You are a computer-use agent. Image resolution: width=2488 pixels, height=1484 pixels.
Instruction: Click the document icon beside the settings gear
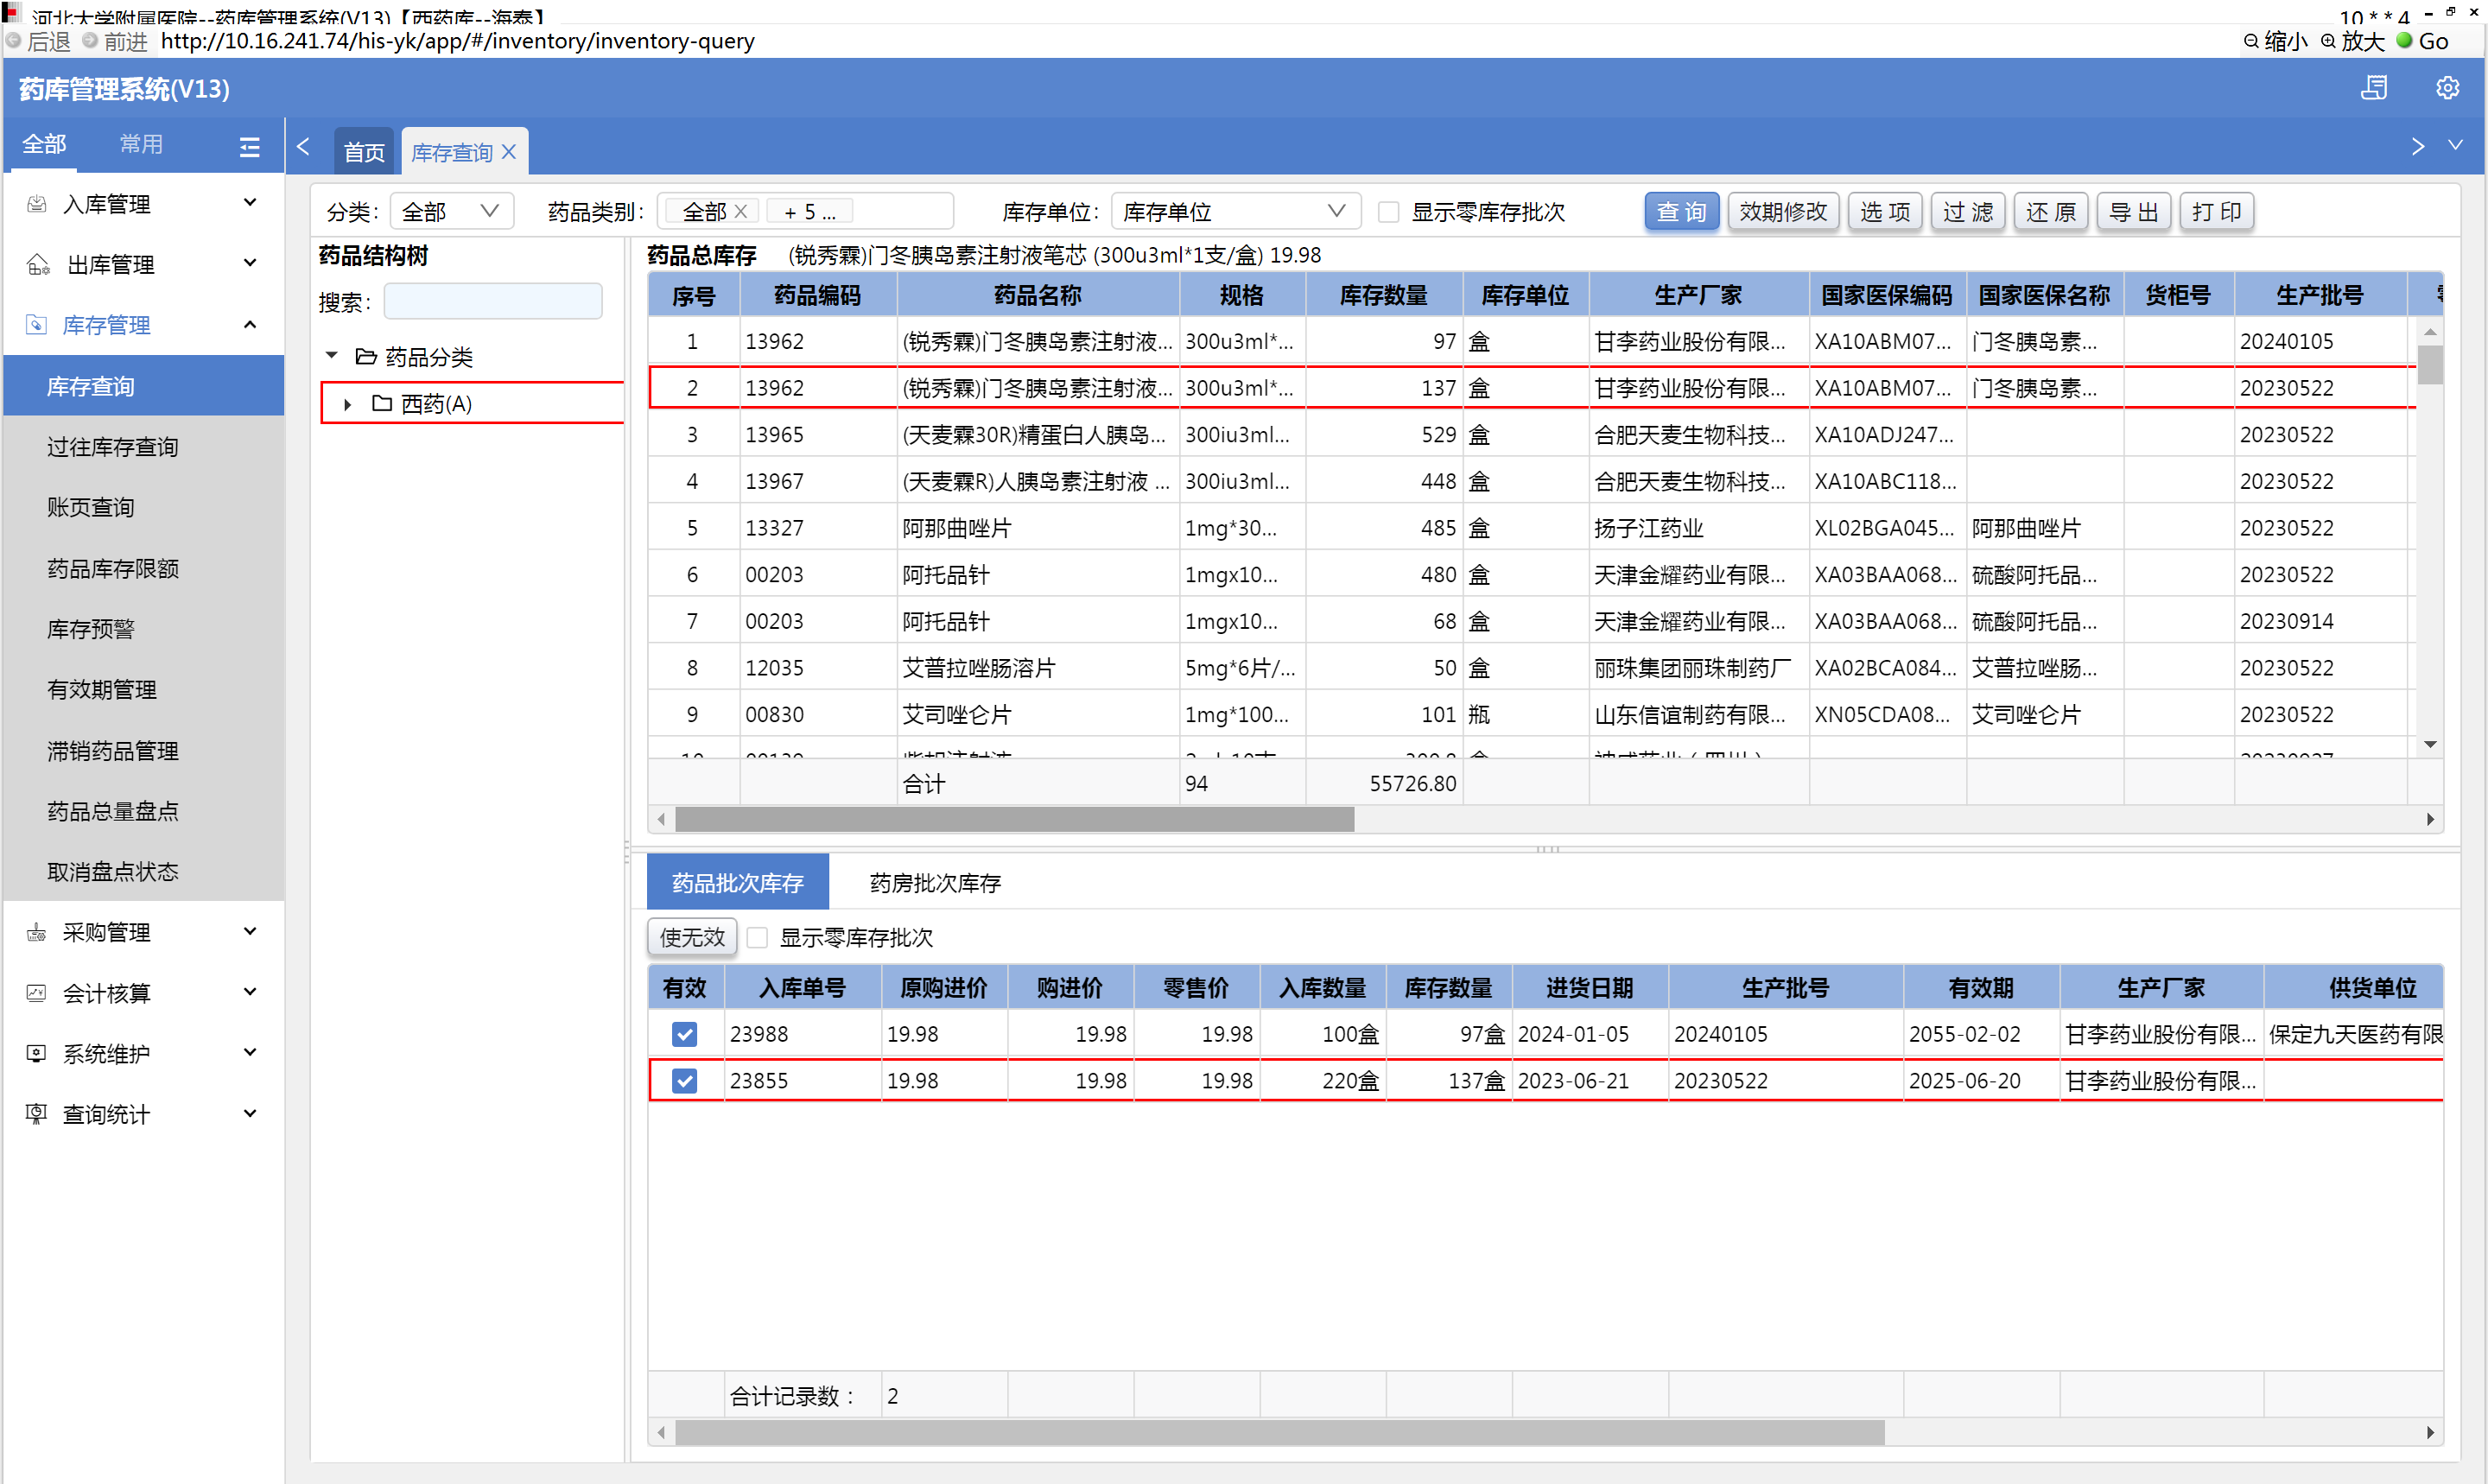point(2374,88)
